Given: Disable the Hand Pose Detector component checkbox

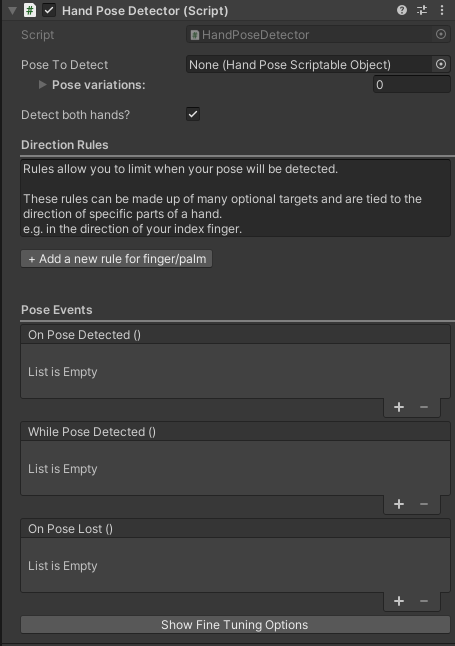Looking at the screenshot, I should click(x=49, y=10).
